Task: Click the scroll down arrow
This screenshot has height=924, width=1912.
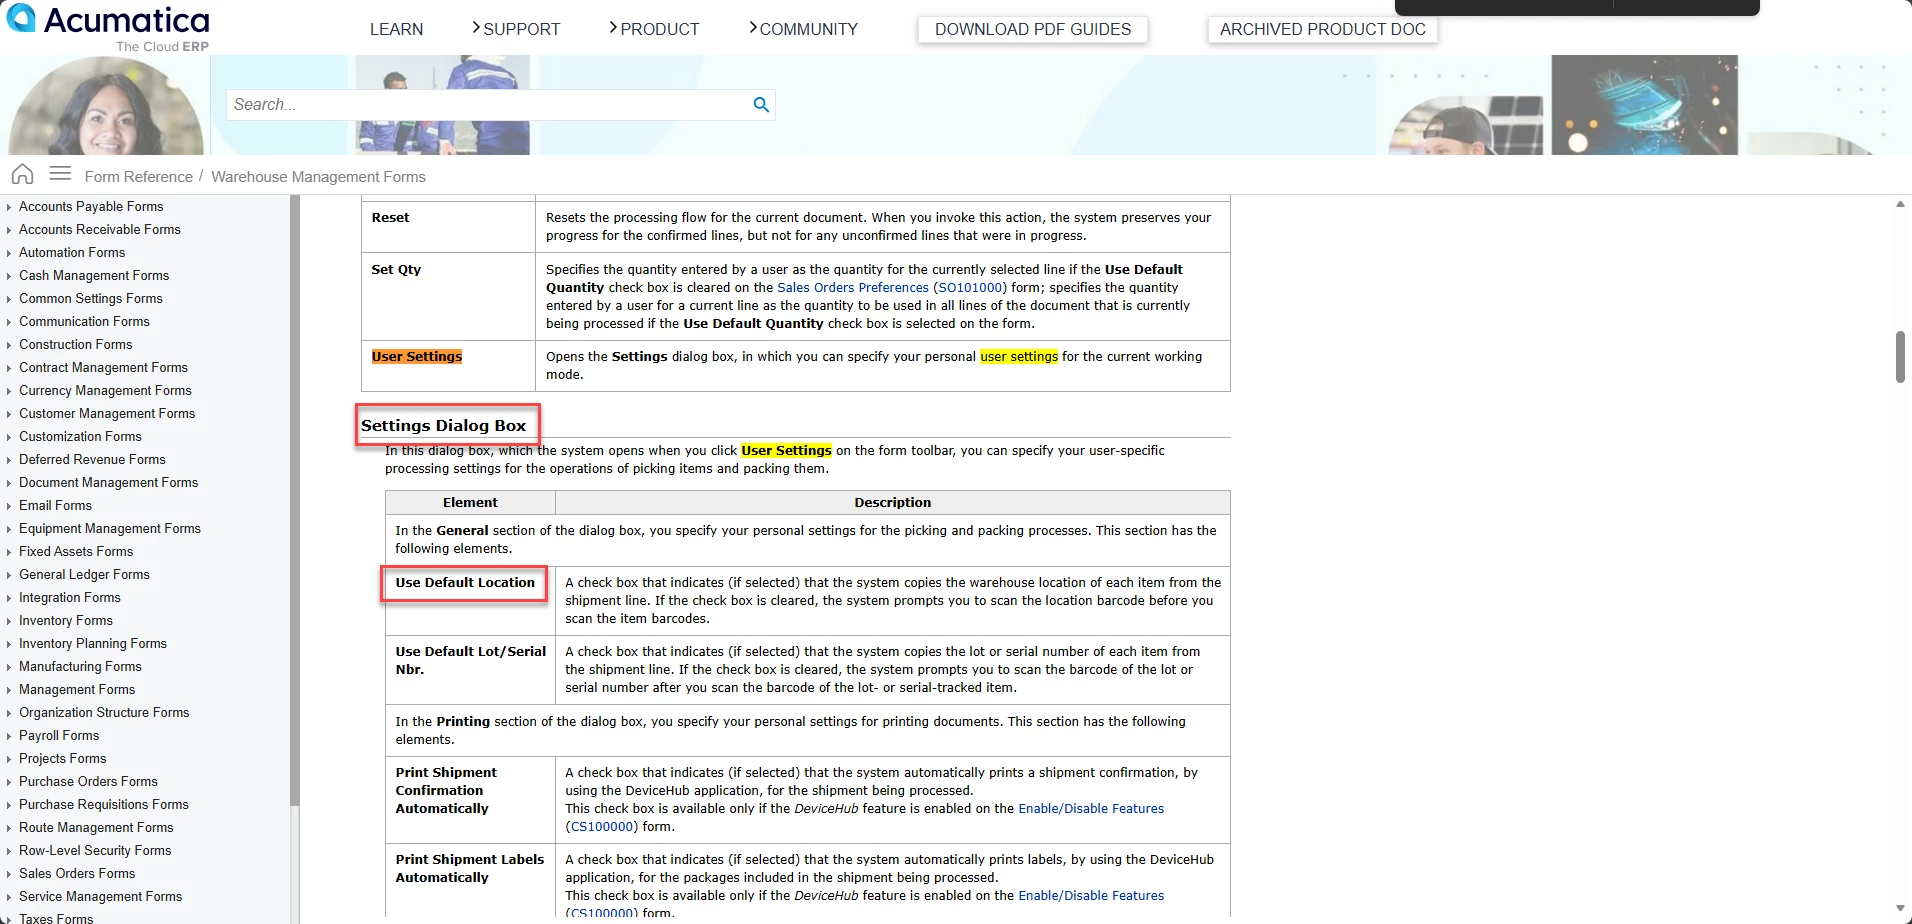Action: click(1900, 908)
